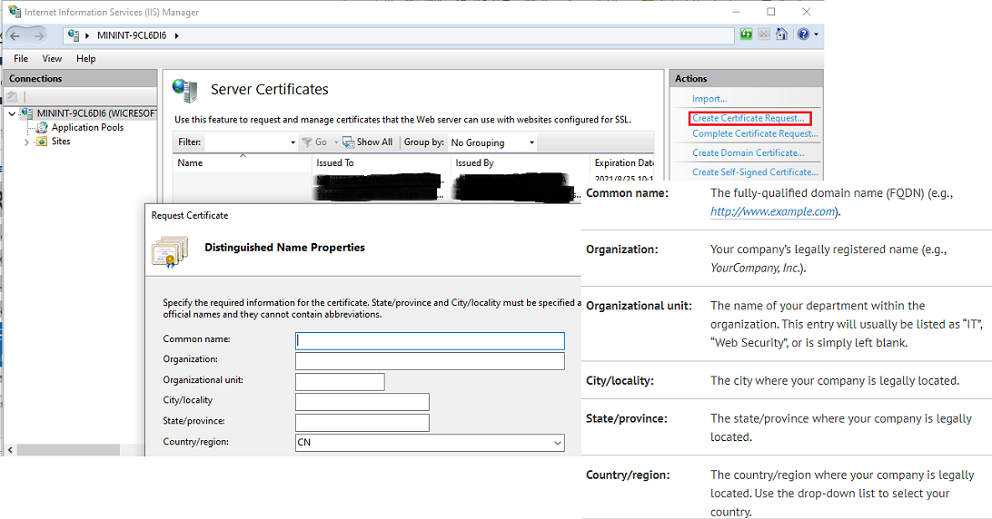The image size is (992, 519).
Task: Click into the Filter text box
Action: click(245, 142)
